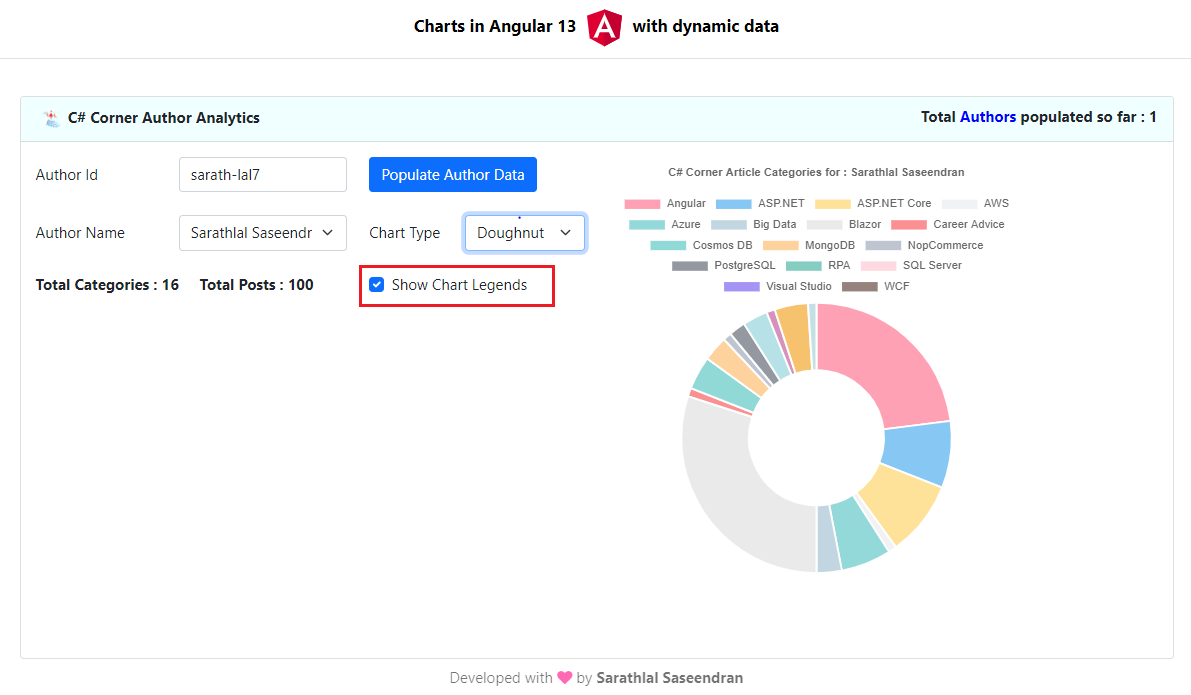Screen dimensions: 1191x695
Task: Toggle the MongoDB legend item
Action: 809,245
